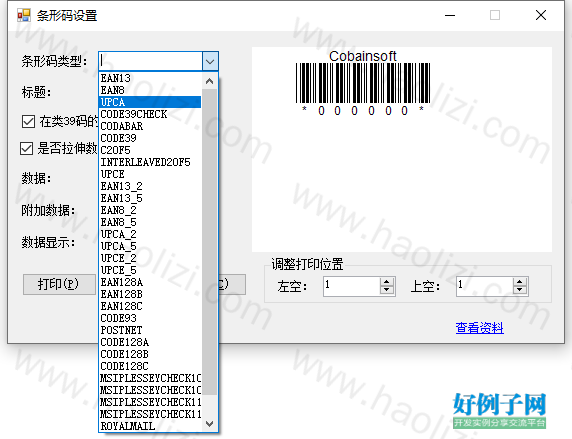The height and width of the screenshot is (439, 572).
Task: Open the barcode type combo box arrow
Action: (x=210, y=61)
